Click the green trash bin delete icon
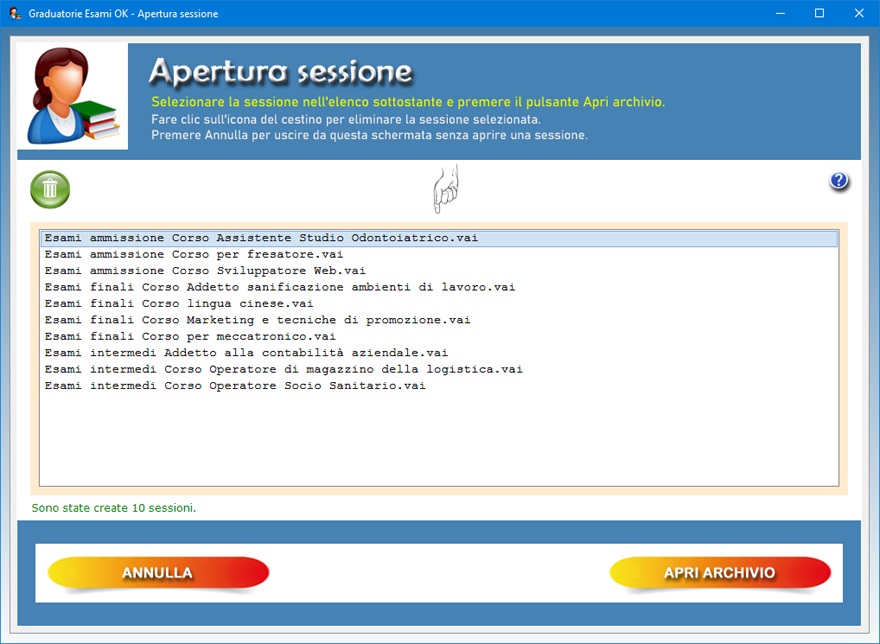This screenshot has width=880, height=644. [x=50, y=189]
